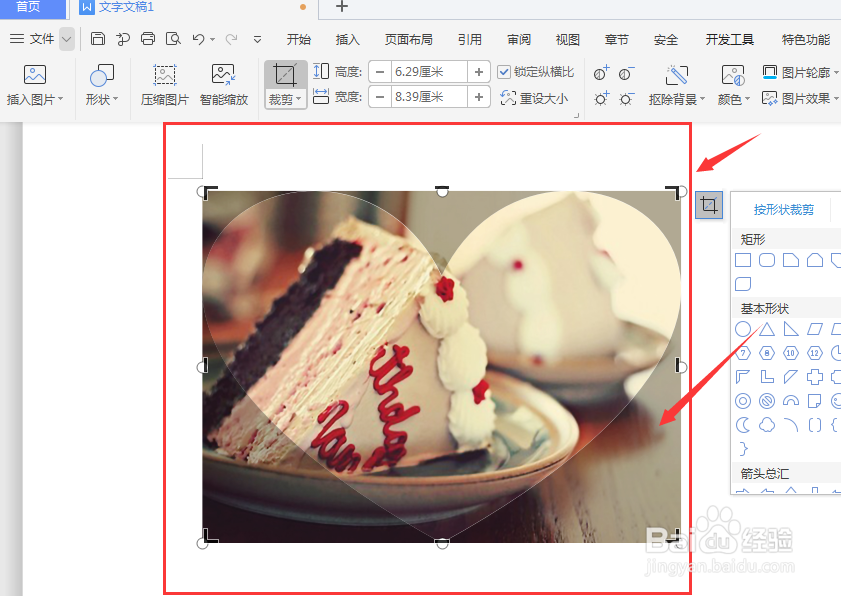Click the 图片轮廓 (Picture Outline) icon
841x596 pixels.
(x=770, y=71)
